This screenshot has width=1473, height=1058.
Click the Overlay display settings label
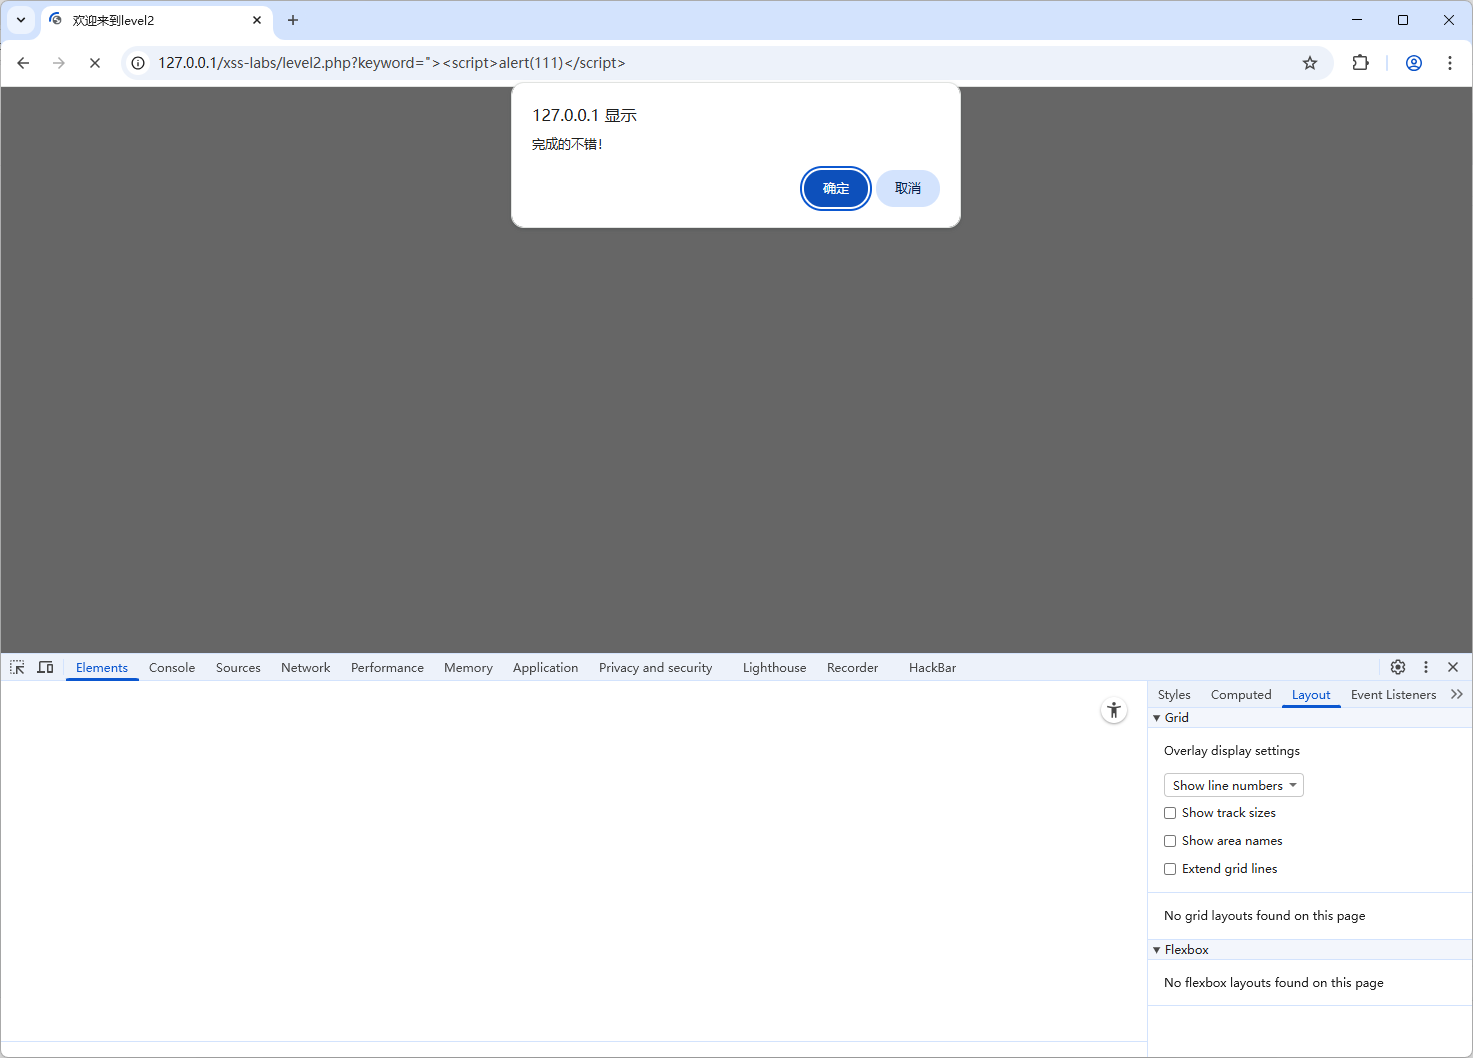[x=1232, y=751]
